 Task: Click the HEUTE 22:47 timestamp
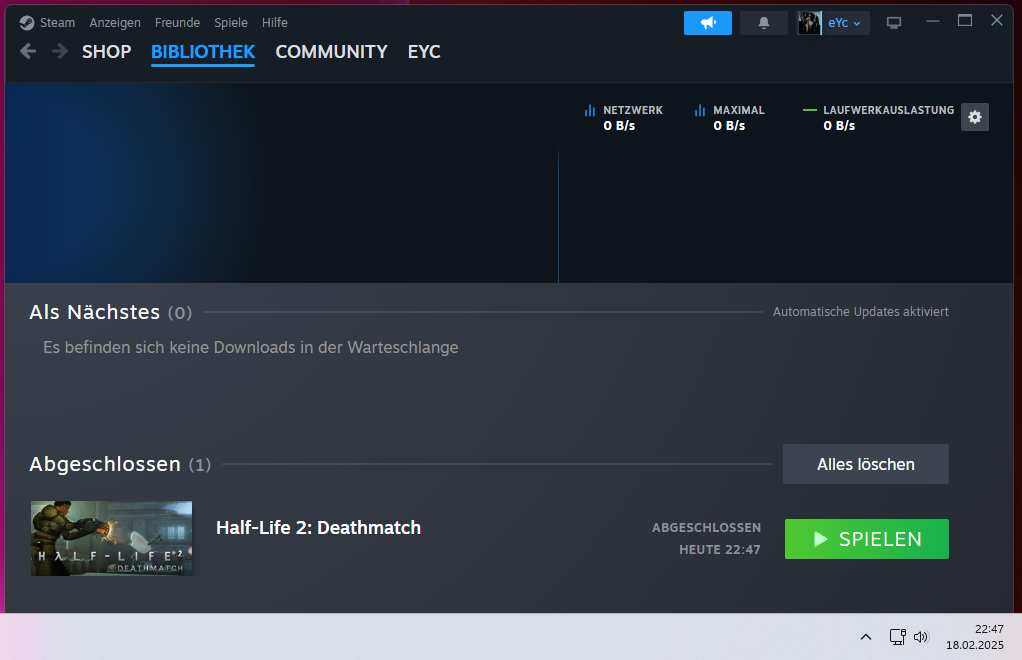[x=720, y=550]
